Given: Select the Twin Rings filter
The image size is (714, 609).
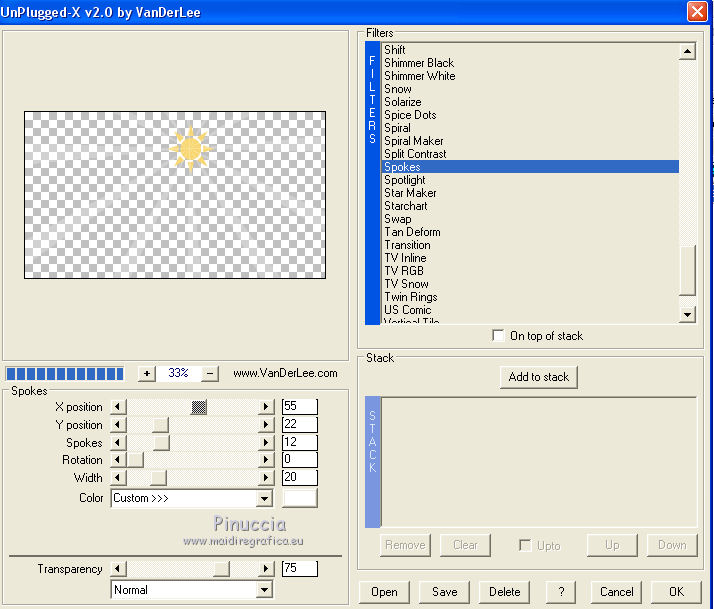Looking at the screenshot, I should coord(410,297).
